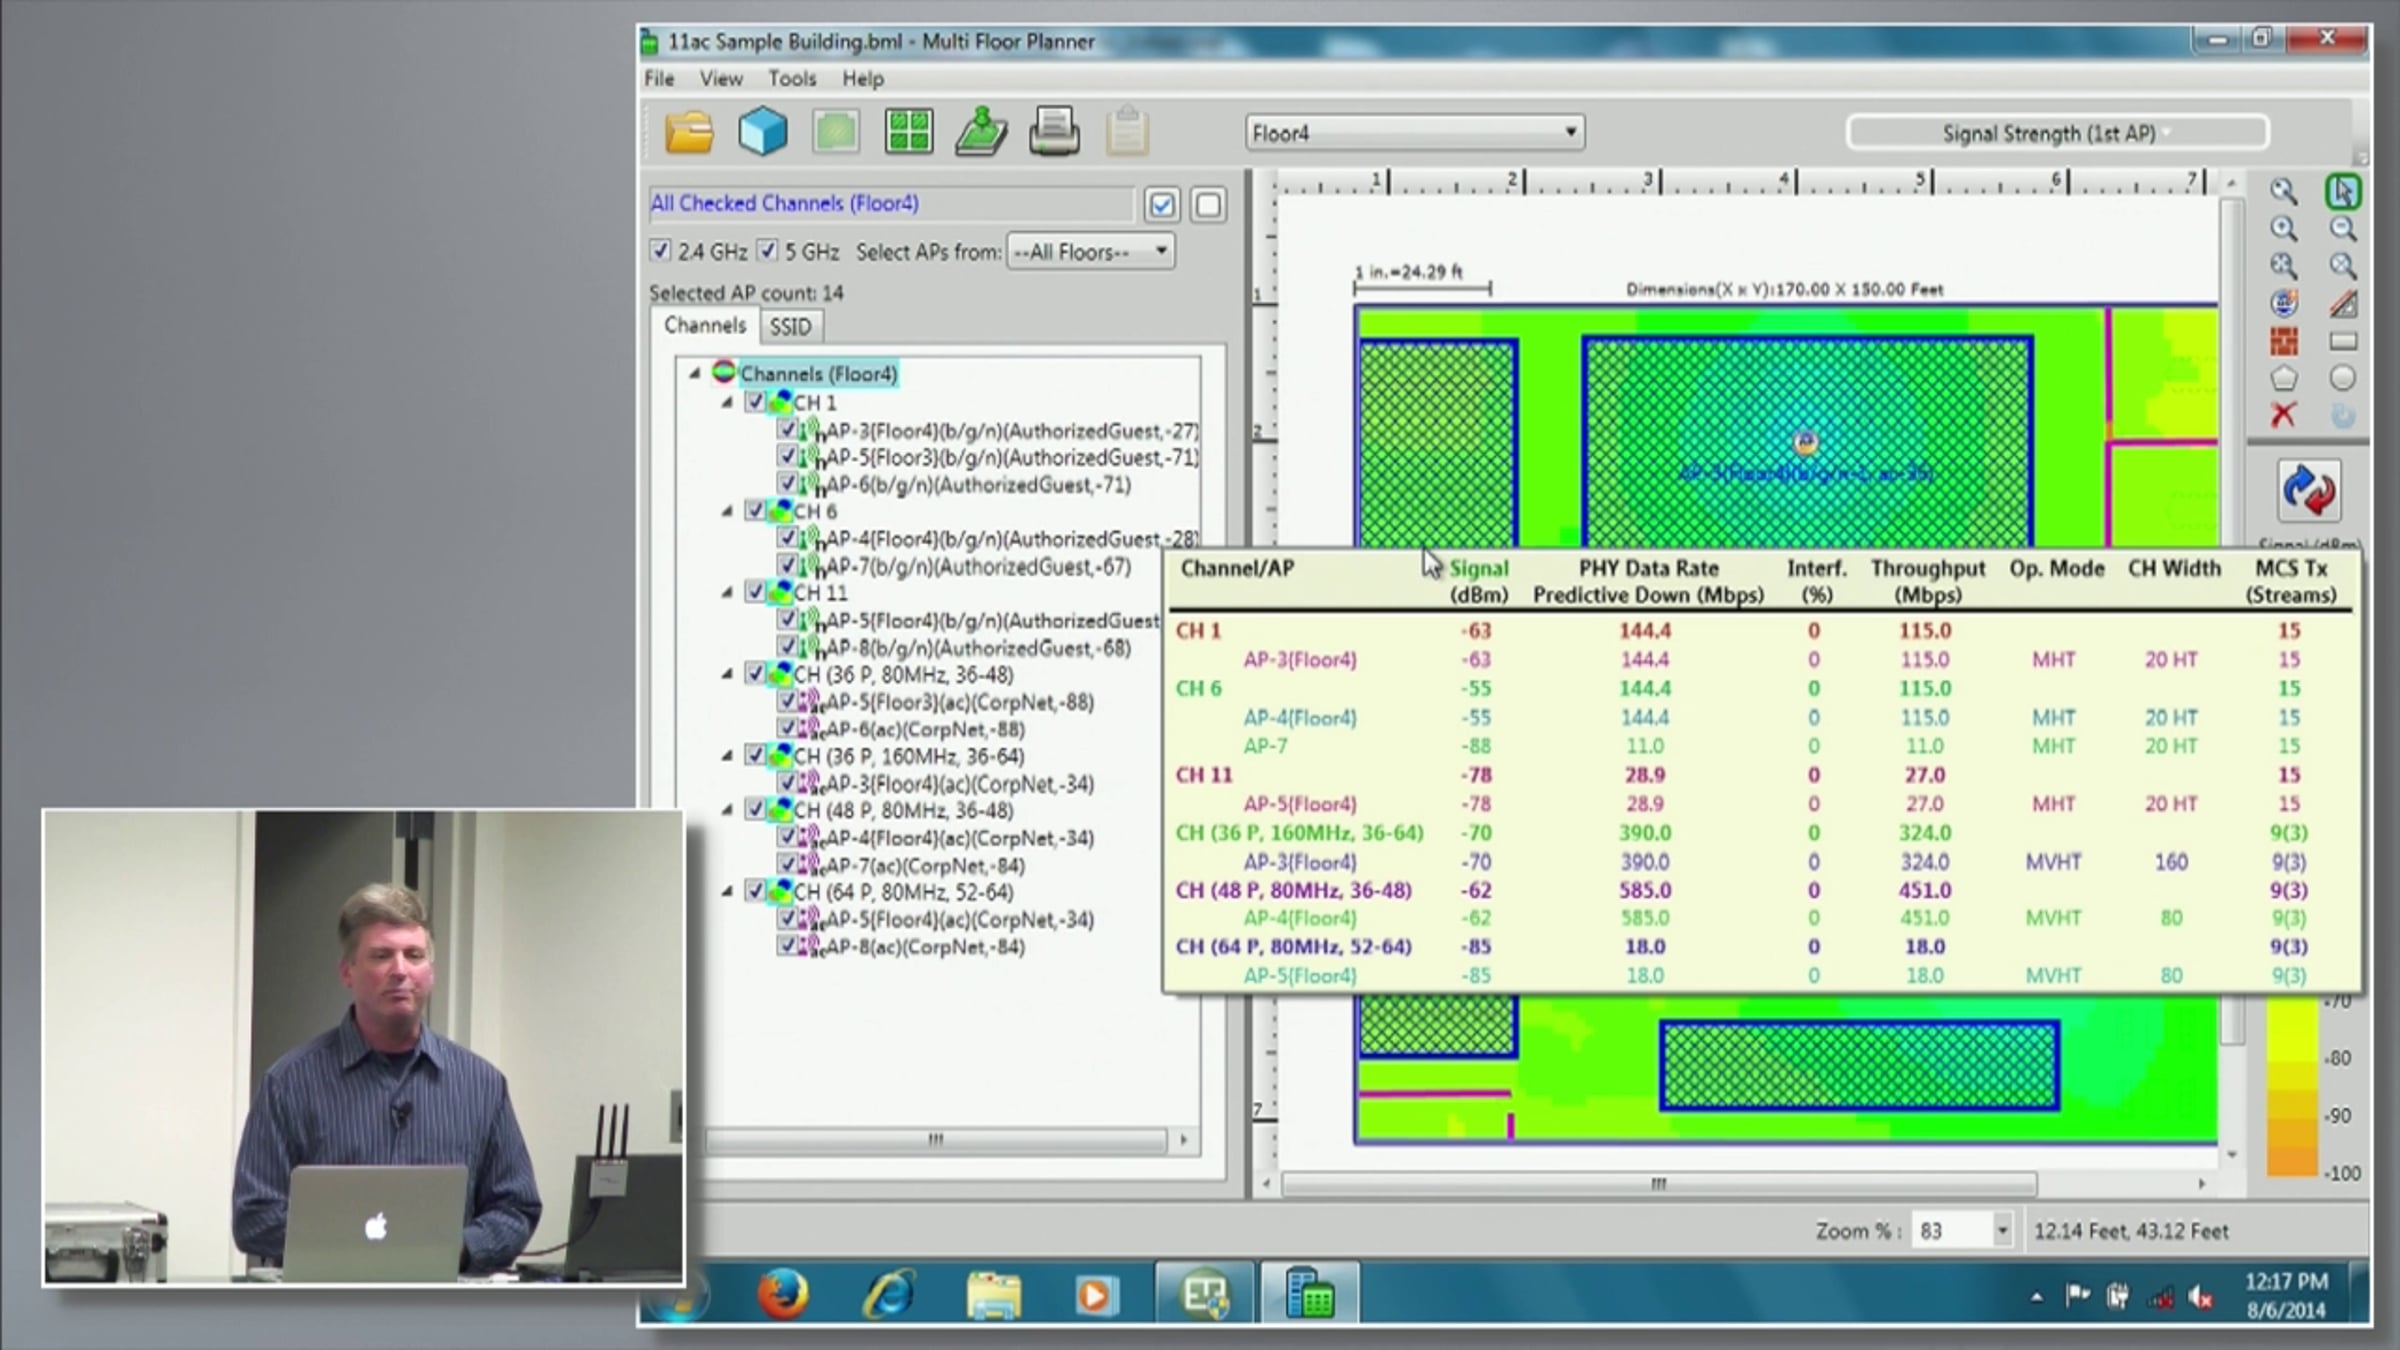Launch Firefox from the taskbar
This screenshot has height=1350, width=2400.
point(782,1295)
